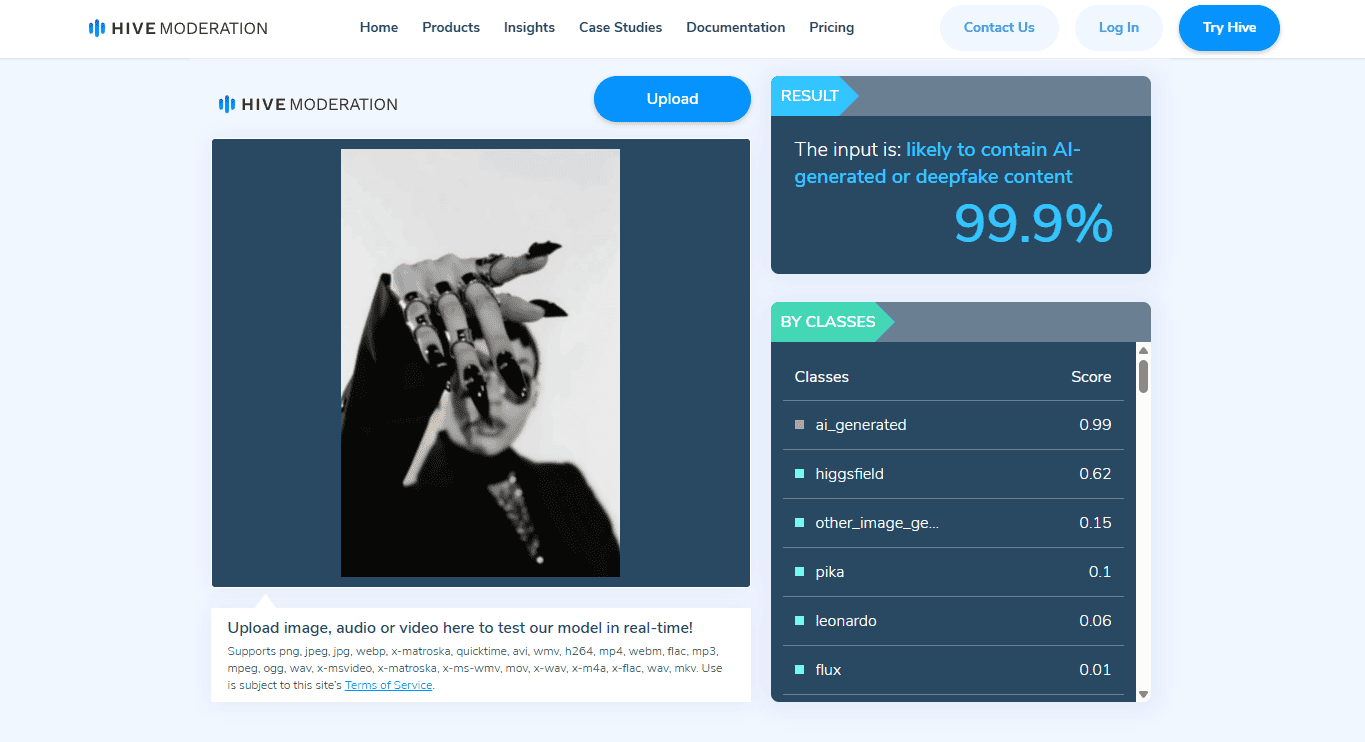Click the classes panel scrollbar thumb
The height and width of the screenshot is (742, 1365).
point(1143,376)
